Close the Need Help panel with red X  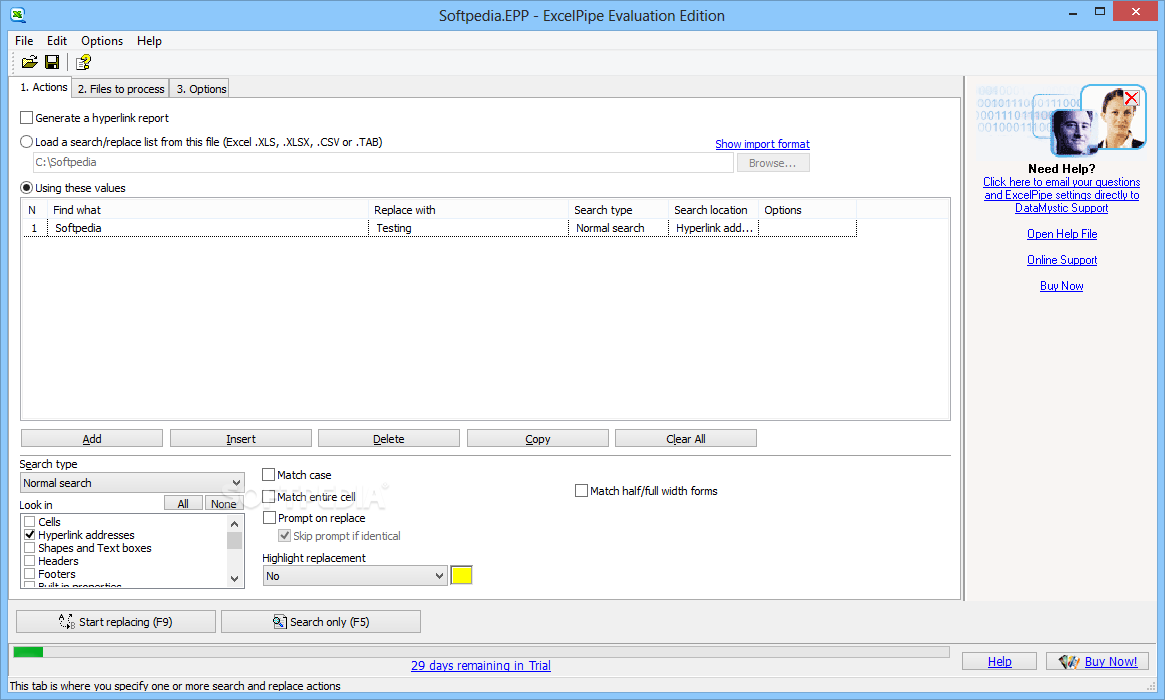click(x=1132, y=98)
